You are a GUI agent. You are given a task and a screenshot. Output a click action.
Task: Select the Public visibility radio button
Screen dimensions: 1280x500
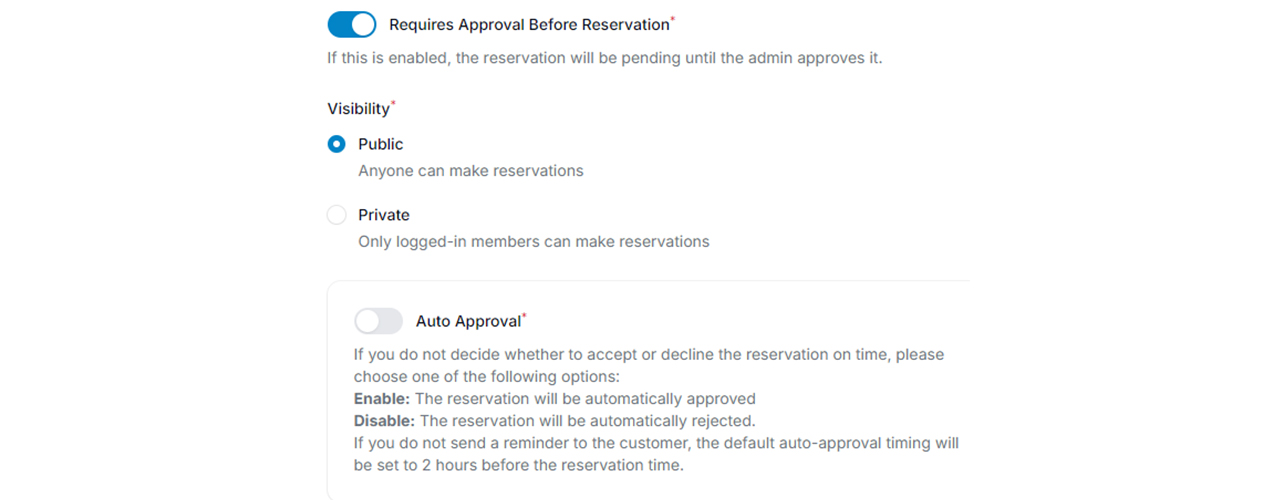(337, 144)
